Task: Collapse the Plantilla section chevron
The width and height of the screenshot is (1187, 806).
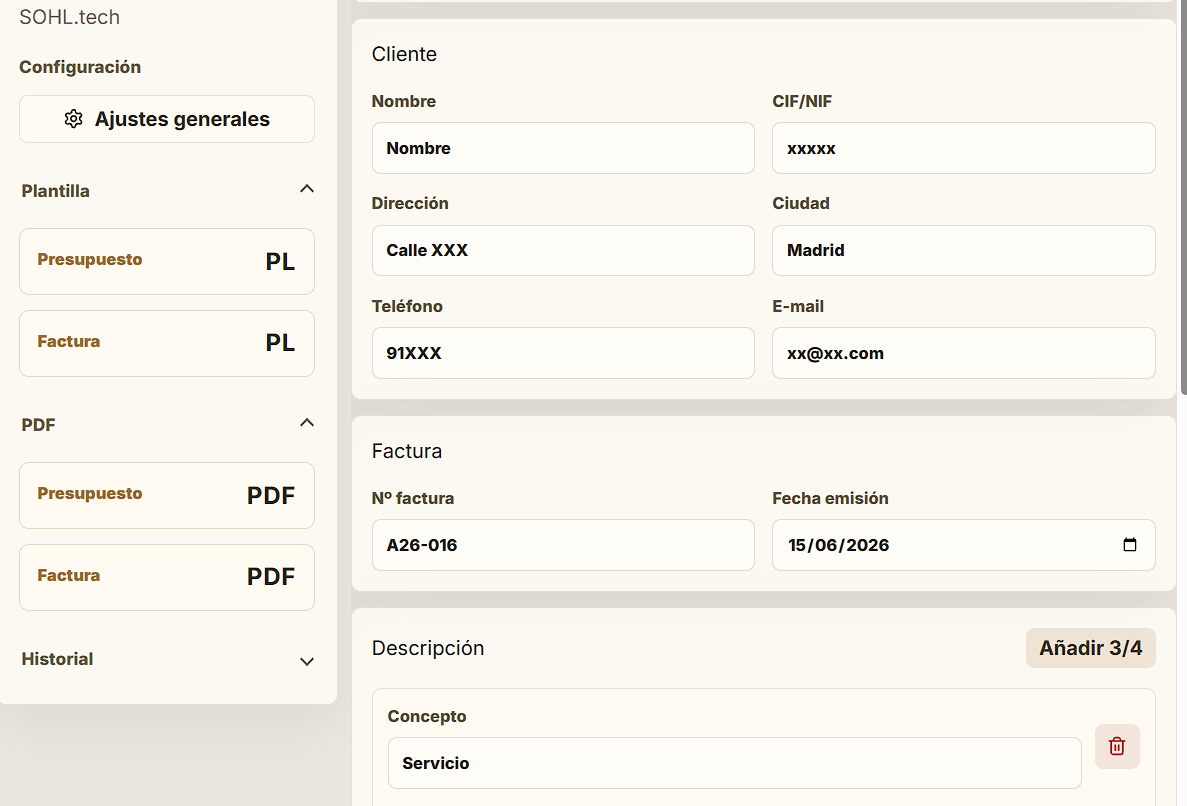Action: (x=307, y=188)
